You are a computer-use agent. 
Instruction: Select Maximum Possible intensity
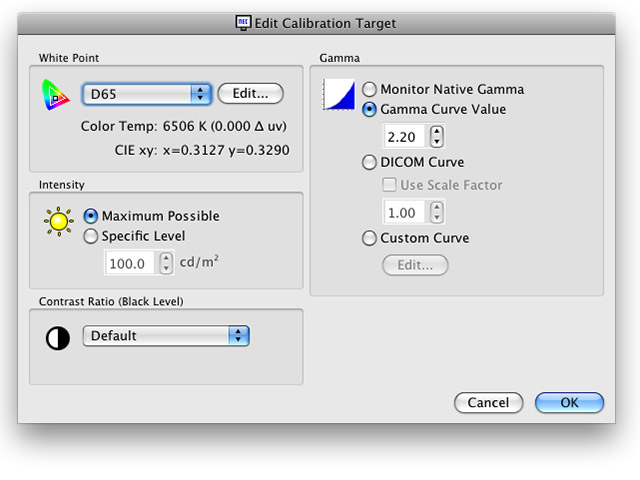click(x=92, y=216)
